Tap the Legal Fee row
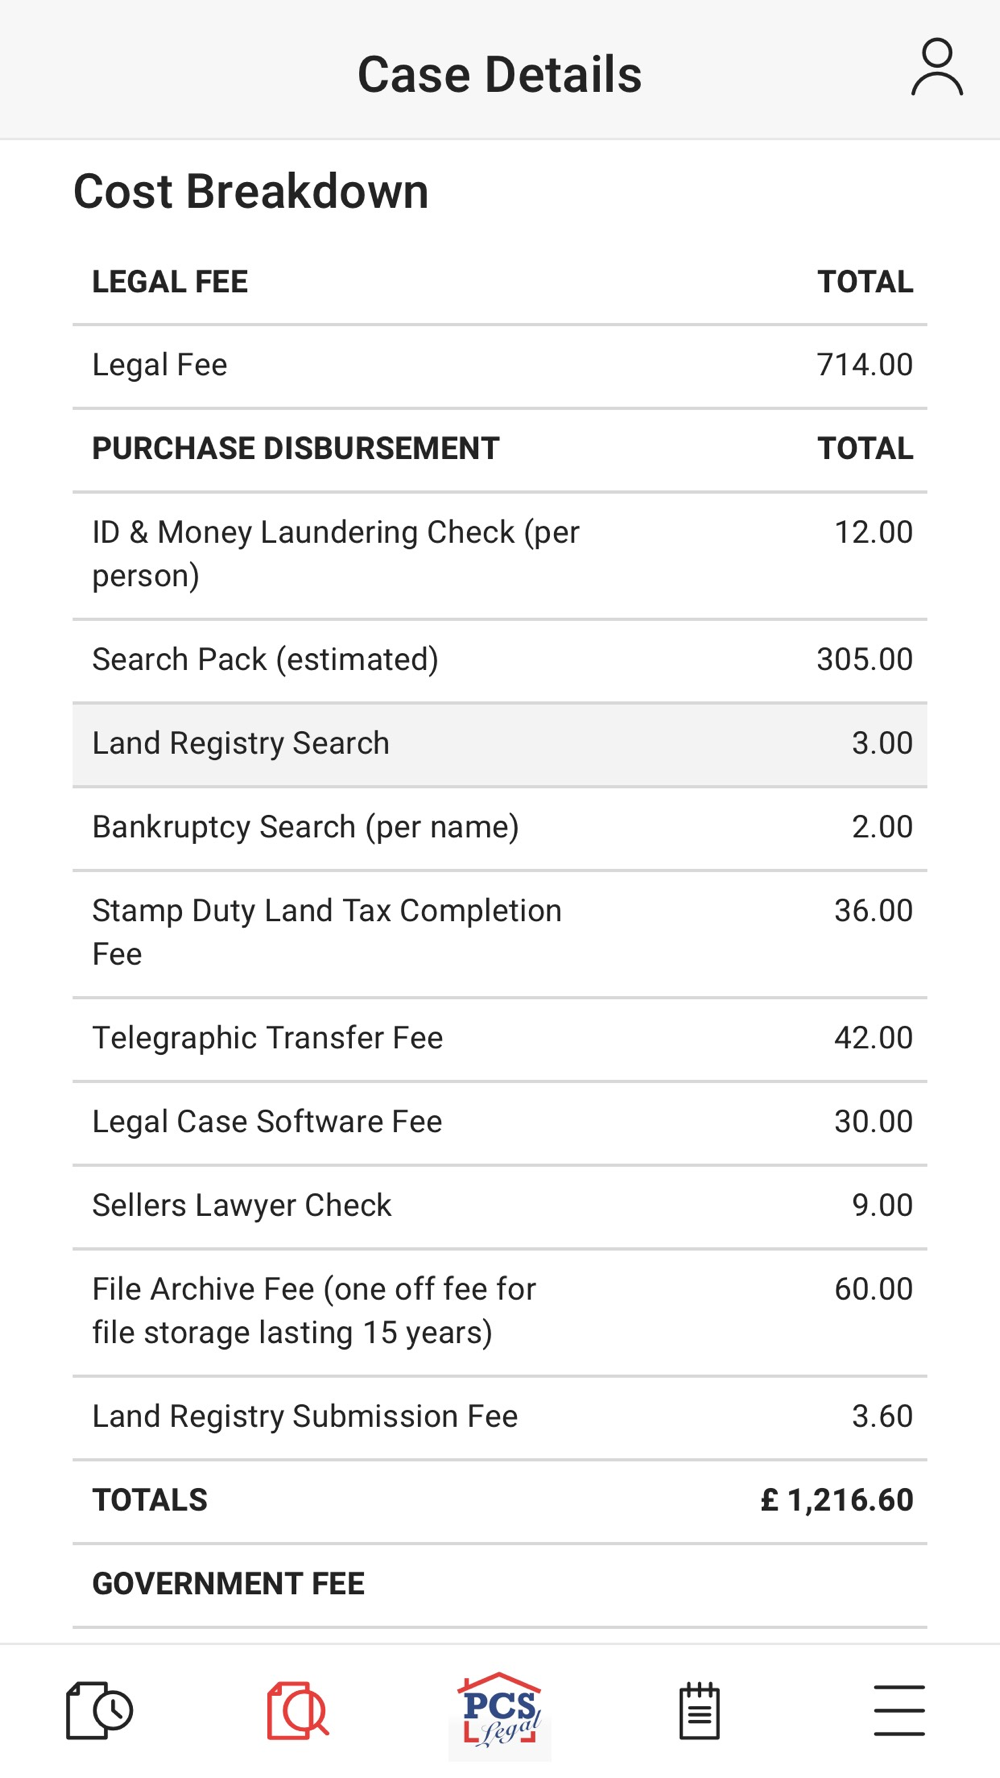 (x=499, y=365)
